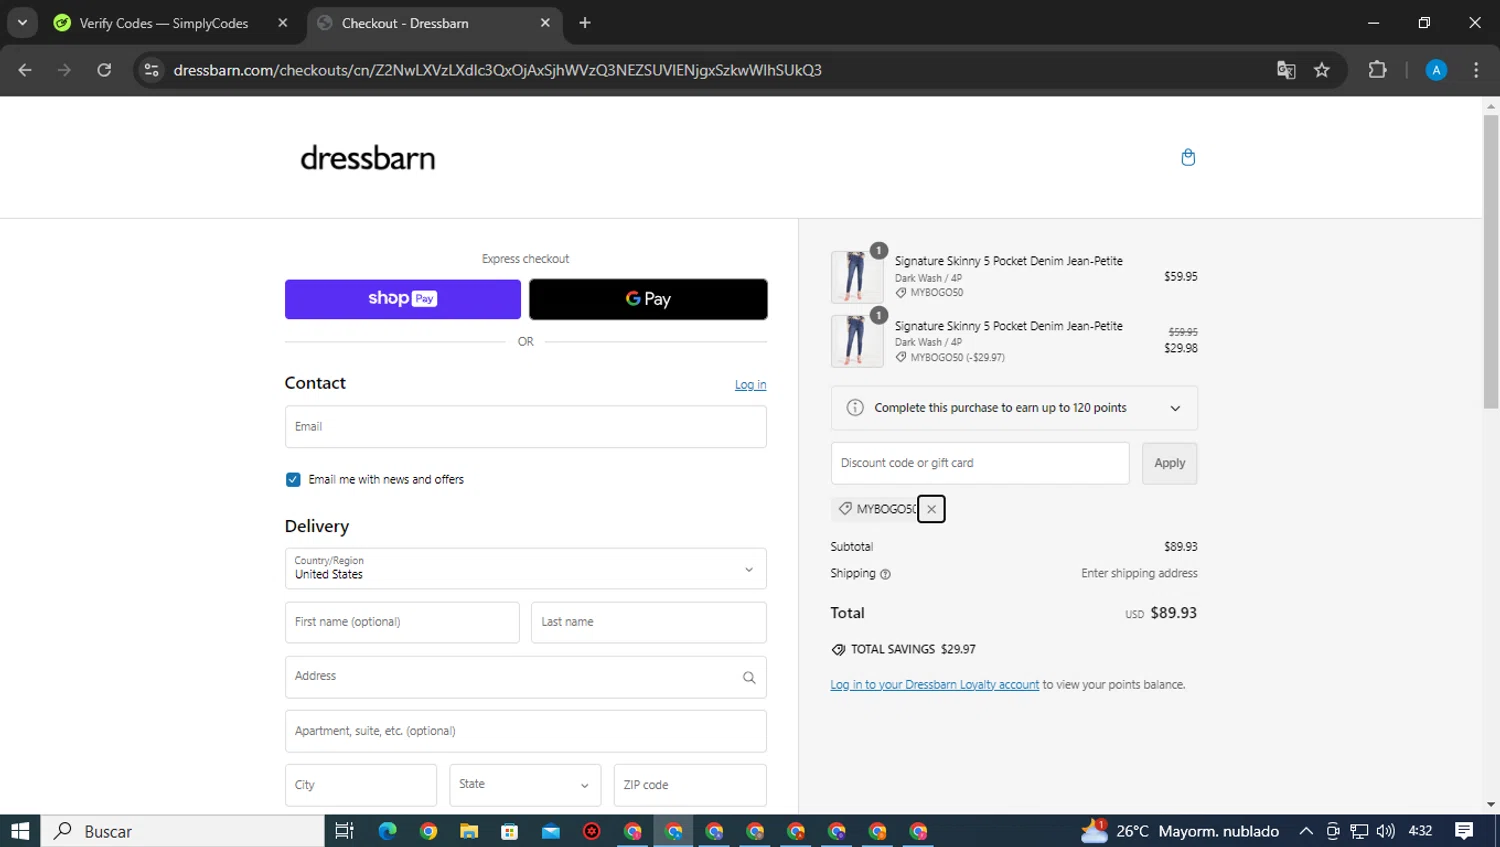Click the site information icon in address bar
Image resolution: width=1500 pixels, height=847 pixels.
coord(152,70)
